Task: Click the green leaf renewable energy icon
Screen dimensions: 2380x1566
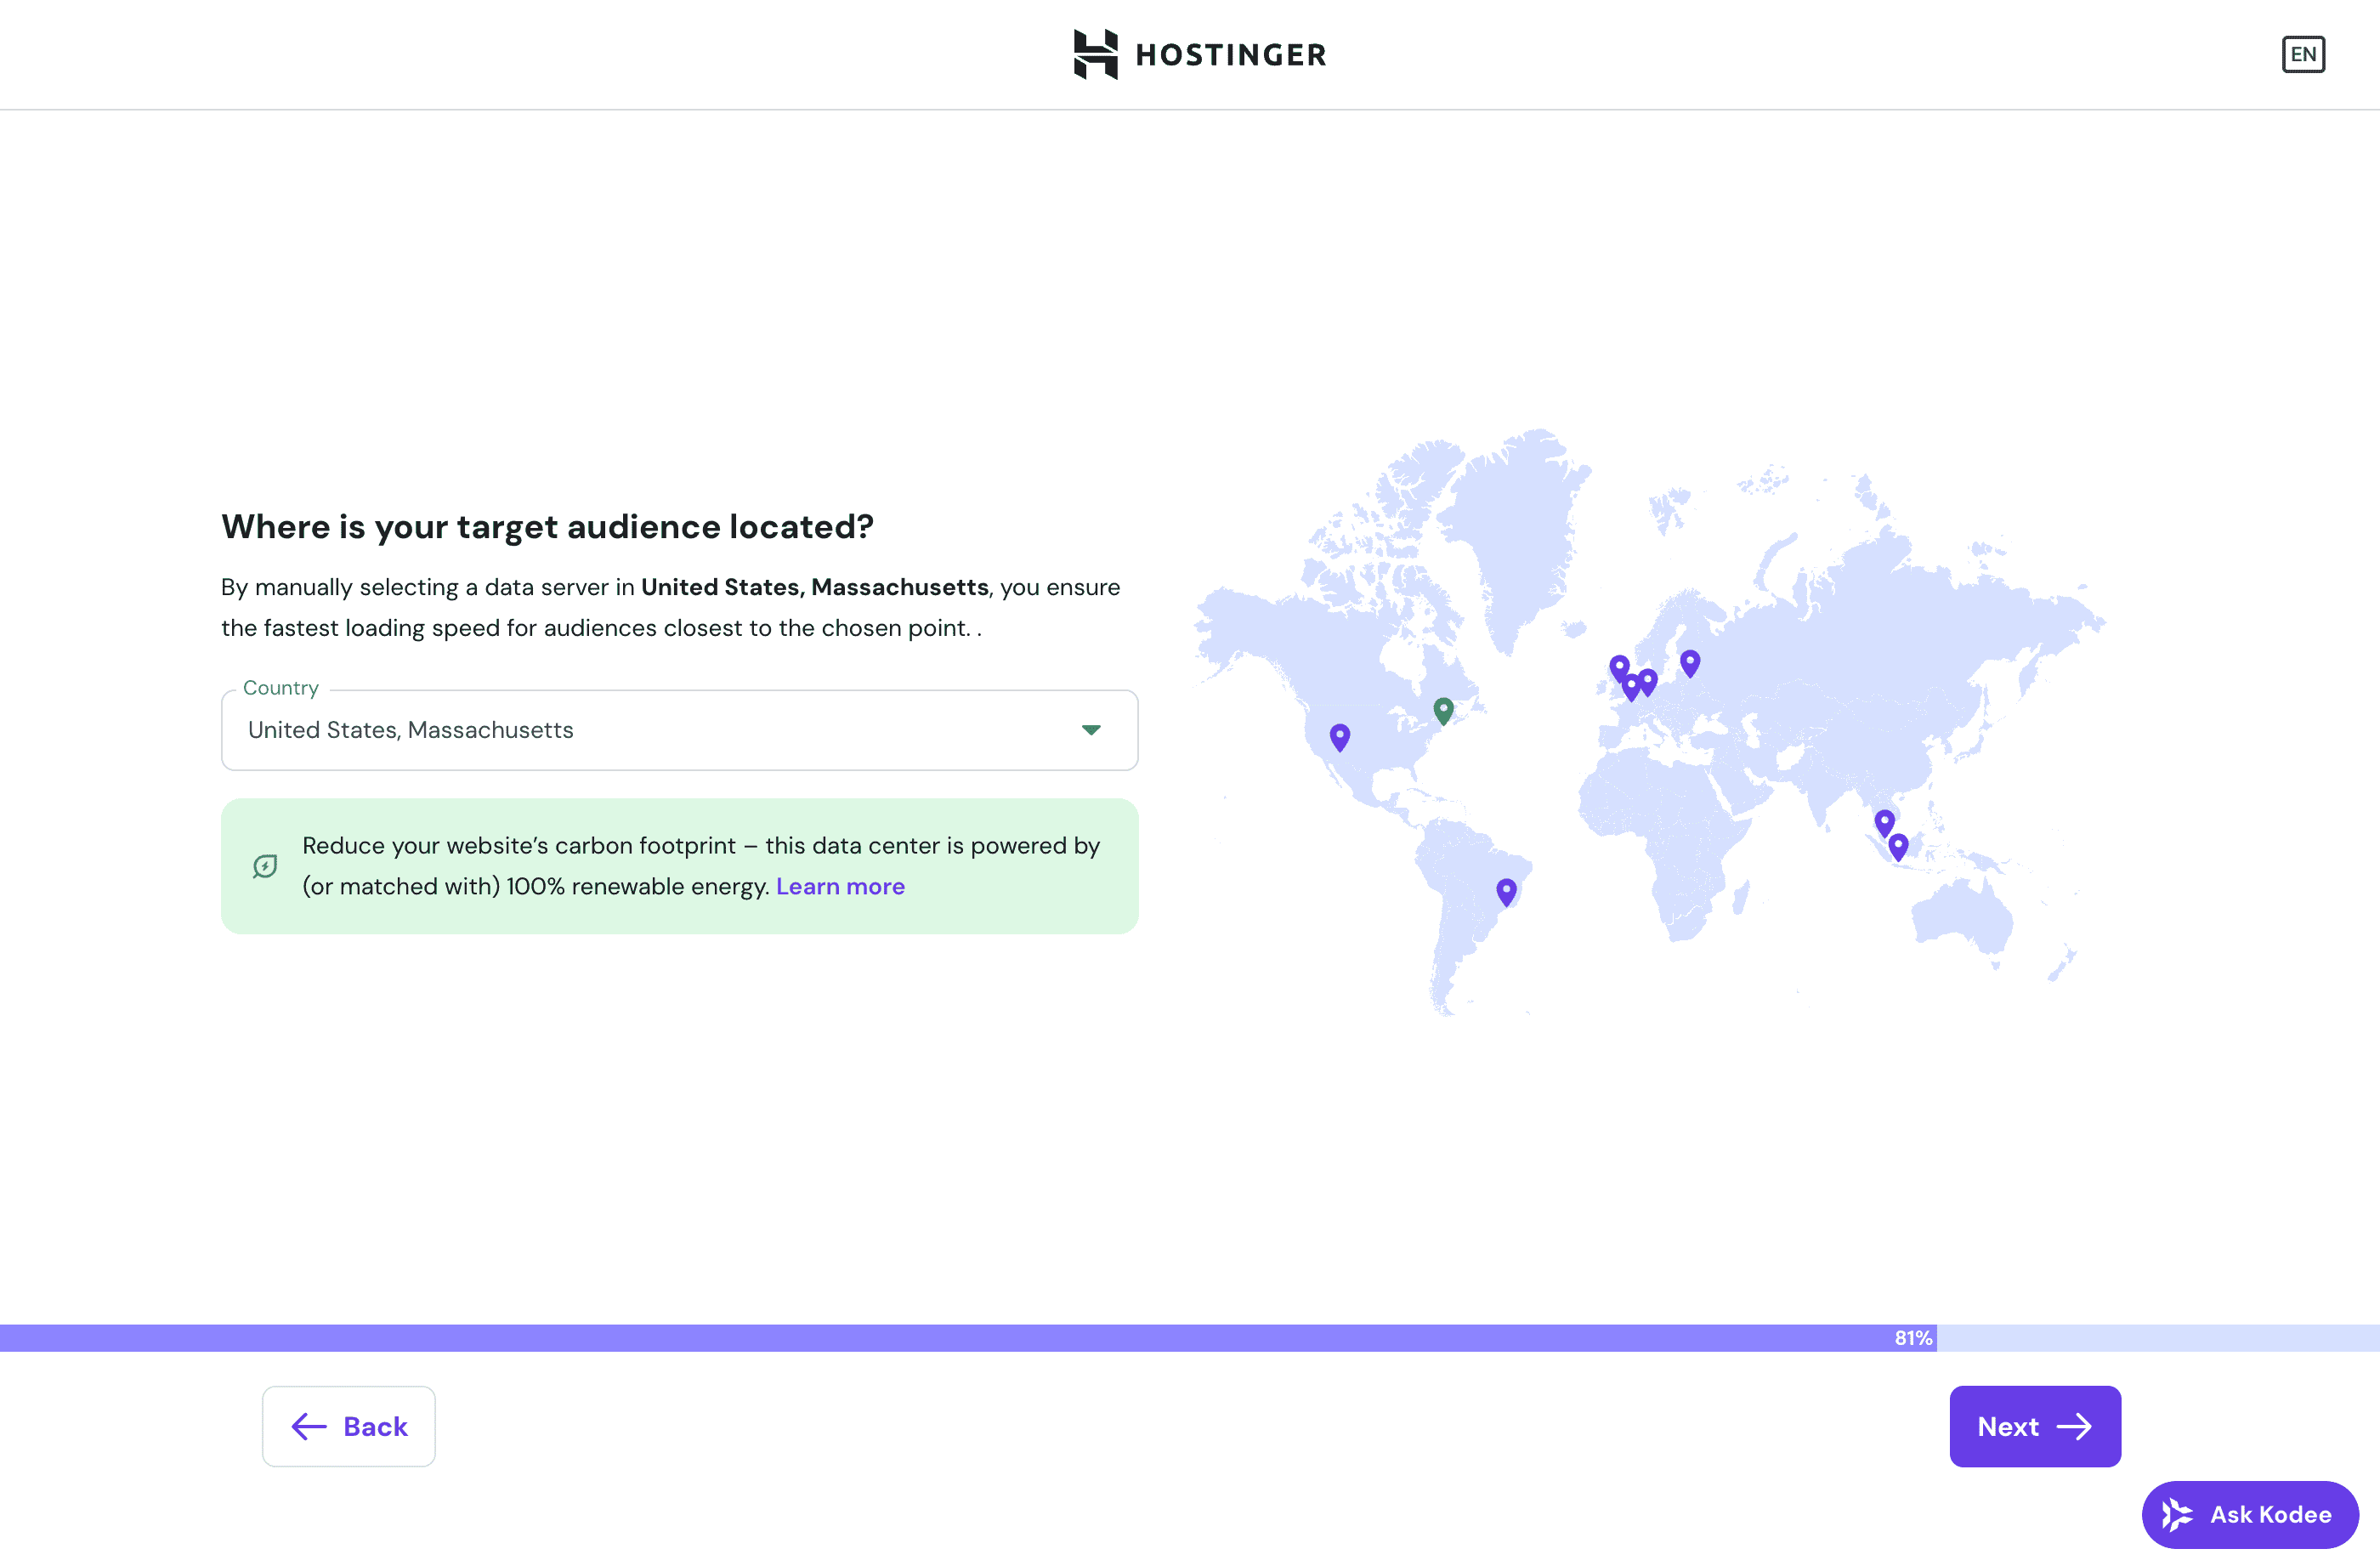Action: (265, 866)
